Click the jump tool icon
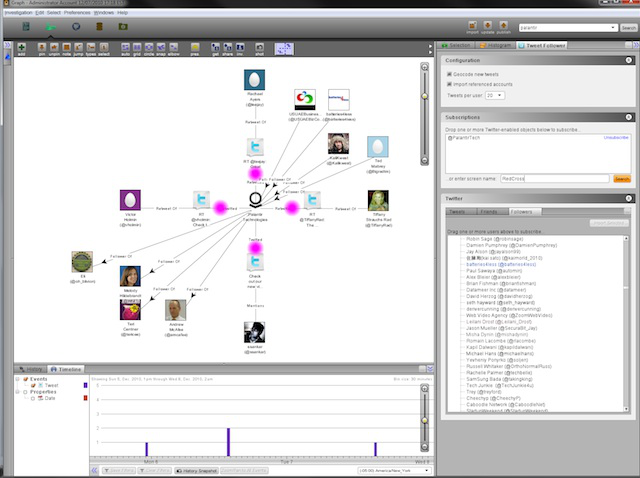The width and height of the screenshot is (640, 478). pyautogui.click(x=78, y=48)
